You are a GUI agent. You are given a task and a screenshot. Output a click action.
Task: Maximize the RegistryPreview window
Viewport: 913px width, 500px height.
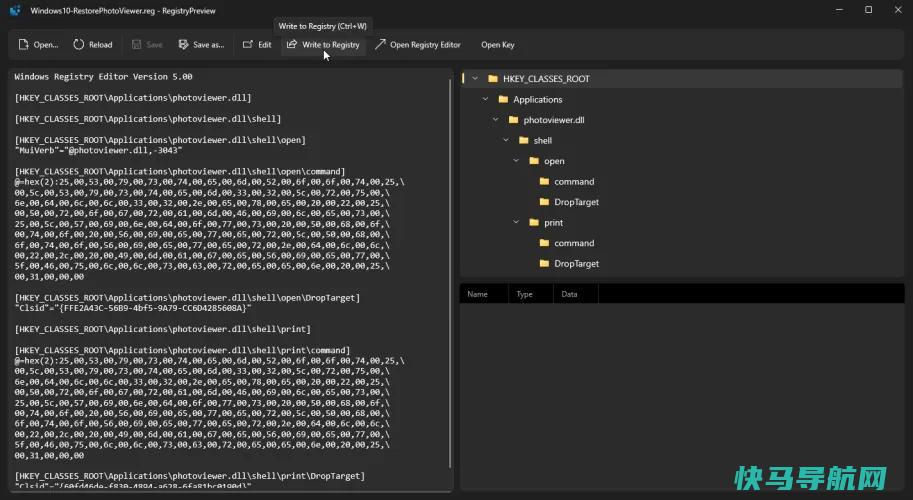[x=868, y=10]
